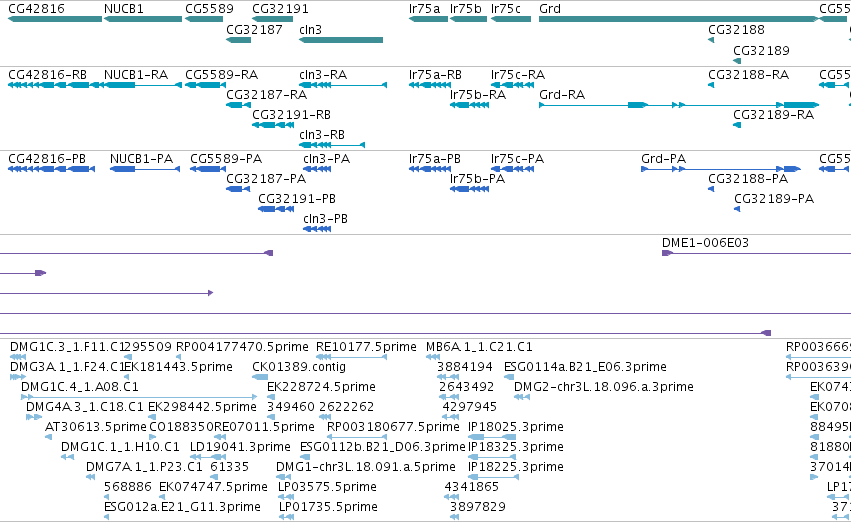Select the cln3 gene bar

[x=341, y=40]
